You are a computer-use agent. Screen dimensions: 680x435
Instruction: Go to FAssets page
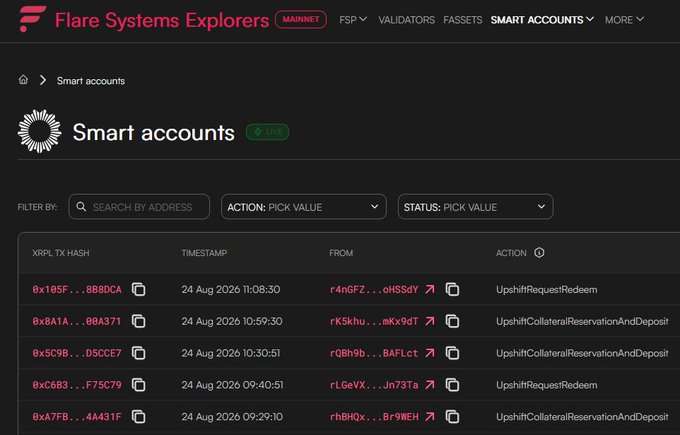[x=462, y=20]
